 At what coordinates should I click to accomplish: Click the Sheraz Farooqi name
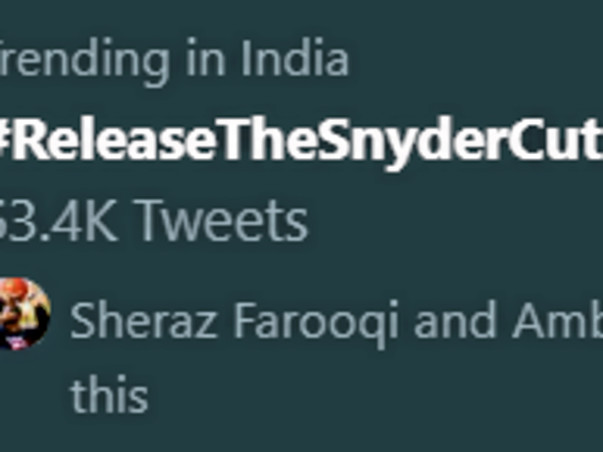(x=234, y=322)
